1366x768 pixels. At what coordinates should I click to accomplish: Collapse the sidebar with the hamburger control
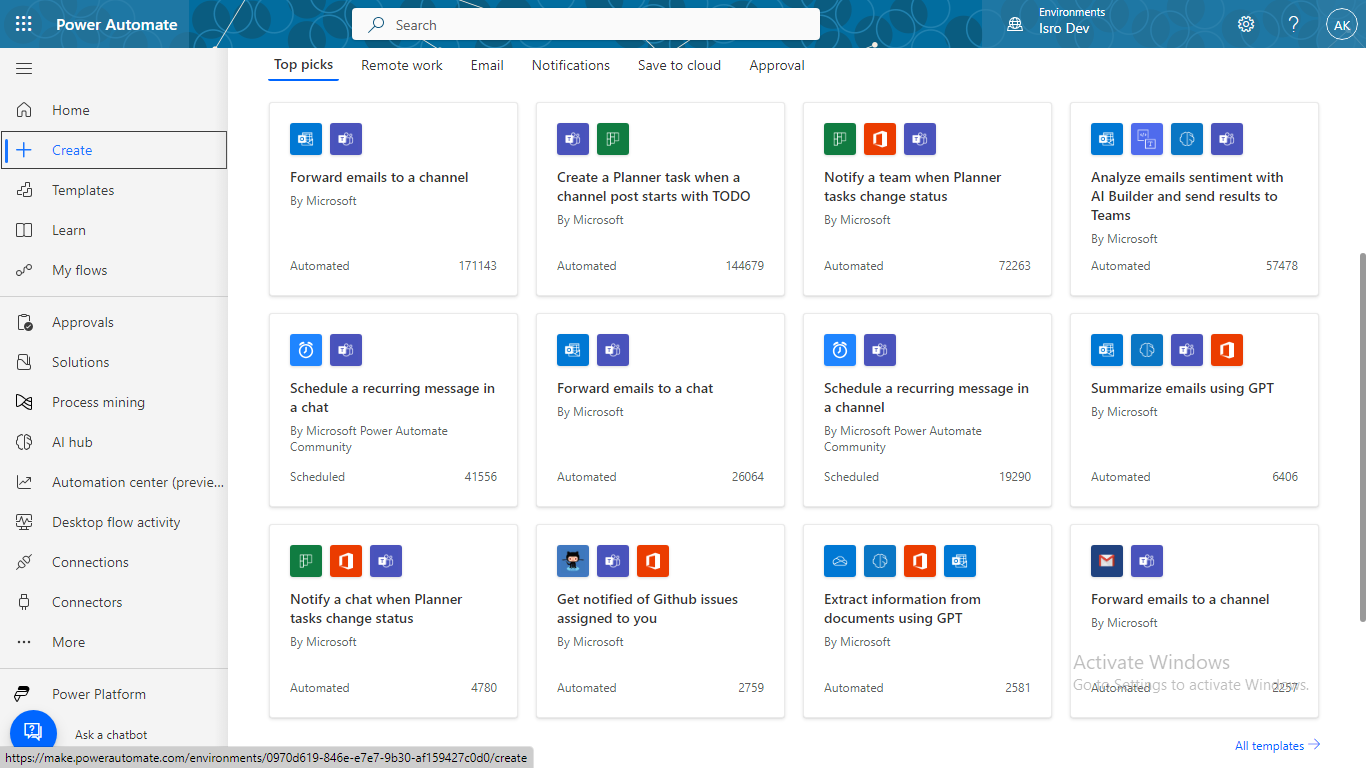(x=24, y=68)
